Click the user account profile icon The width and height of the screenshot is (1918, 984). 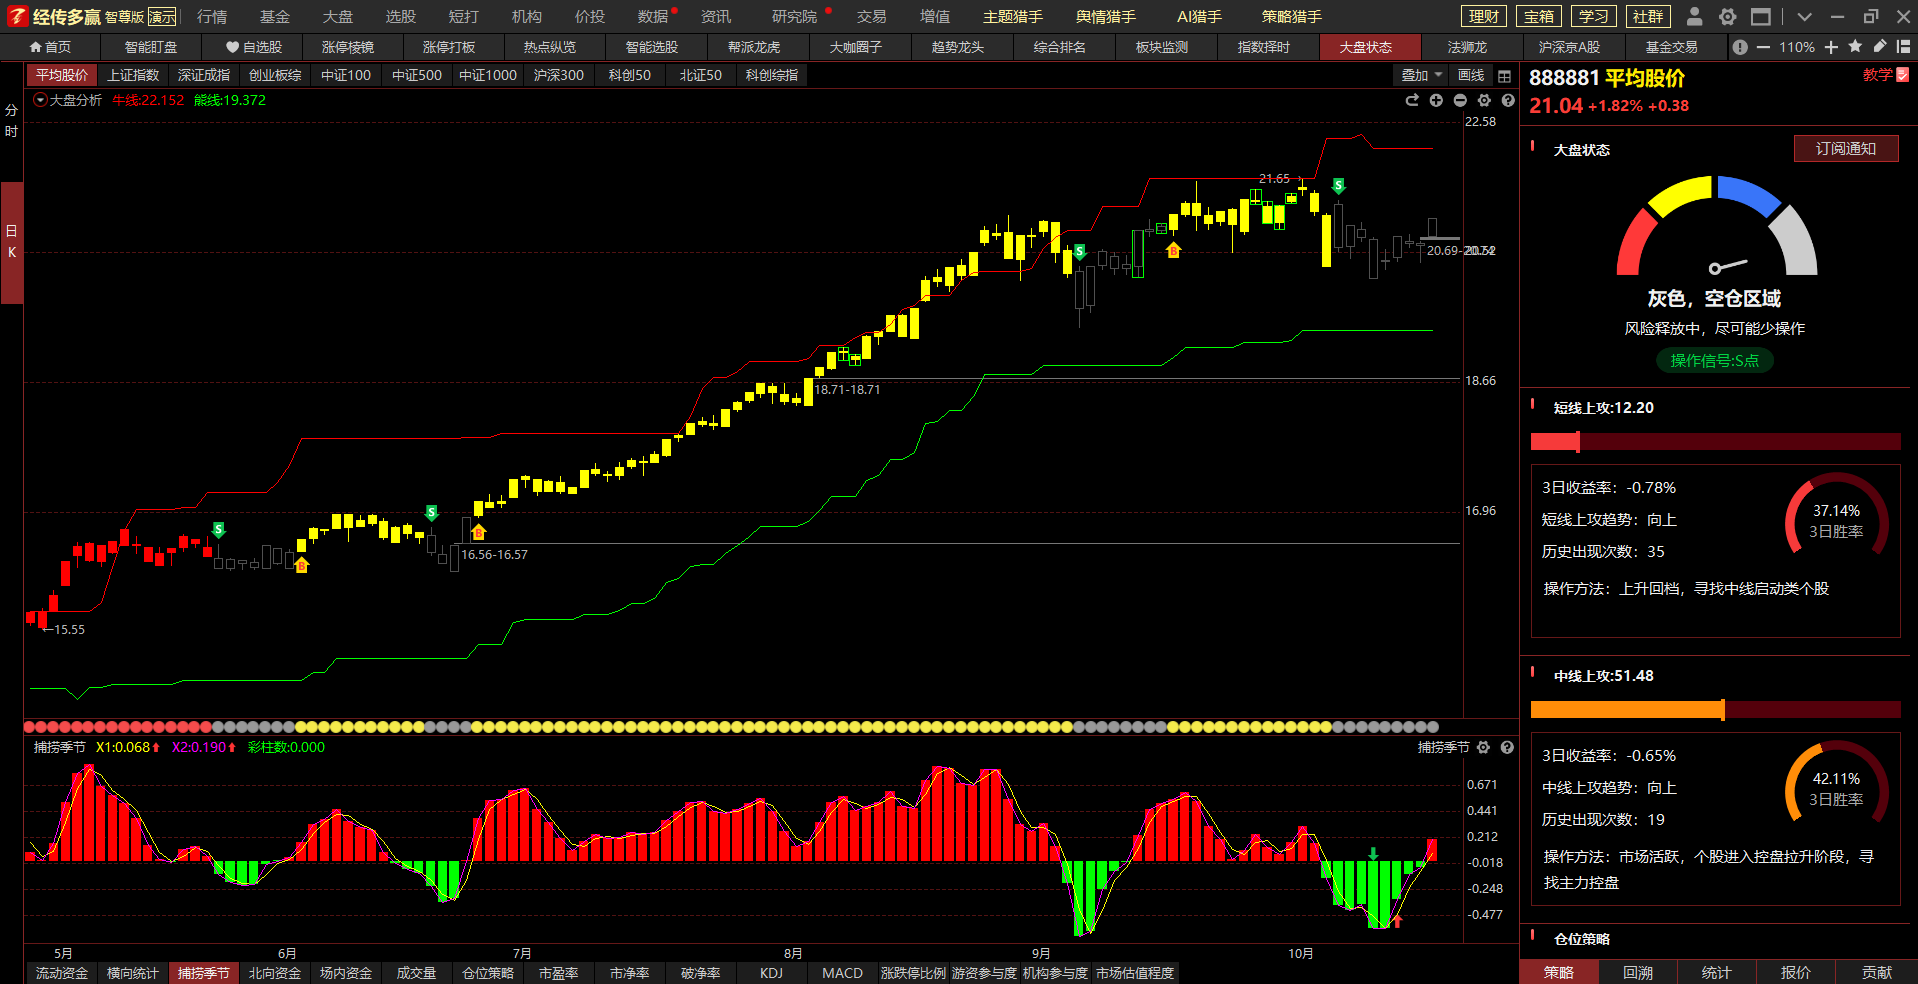click(1694, 17)
